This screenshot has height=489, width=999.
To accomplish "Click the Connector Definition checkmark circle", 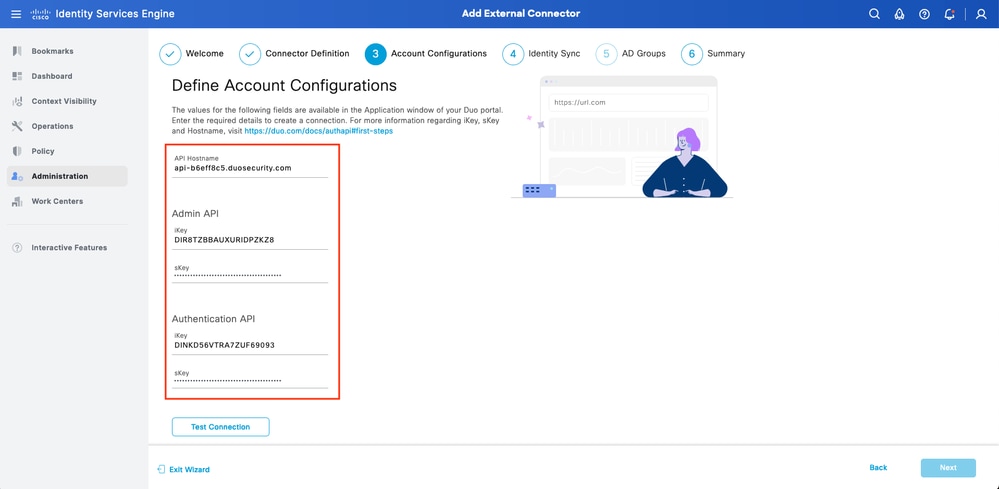I will pos(250,54).
